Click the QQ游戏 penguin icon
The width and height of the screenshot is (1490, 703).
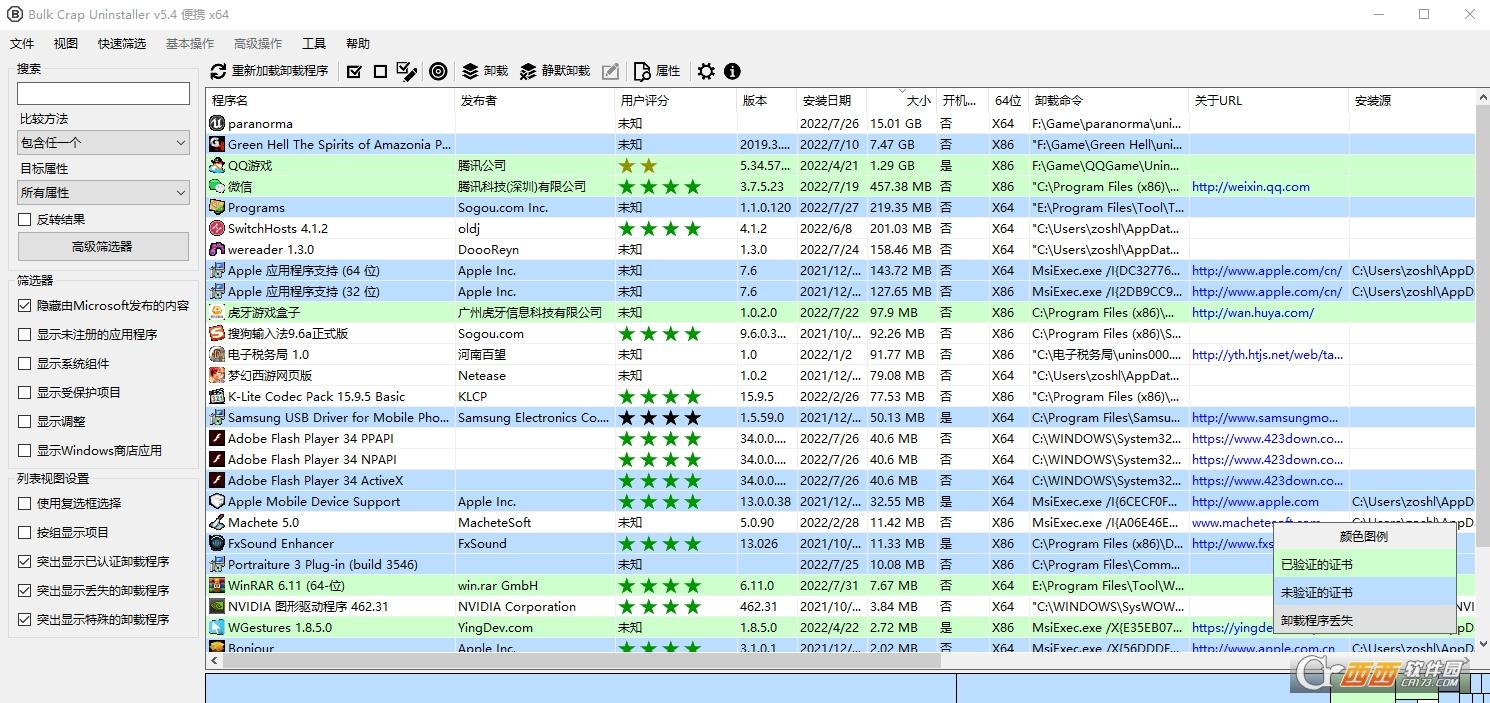(217, 166)
